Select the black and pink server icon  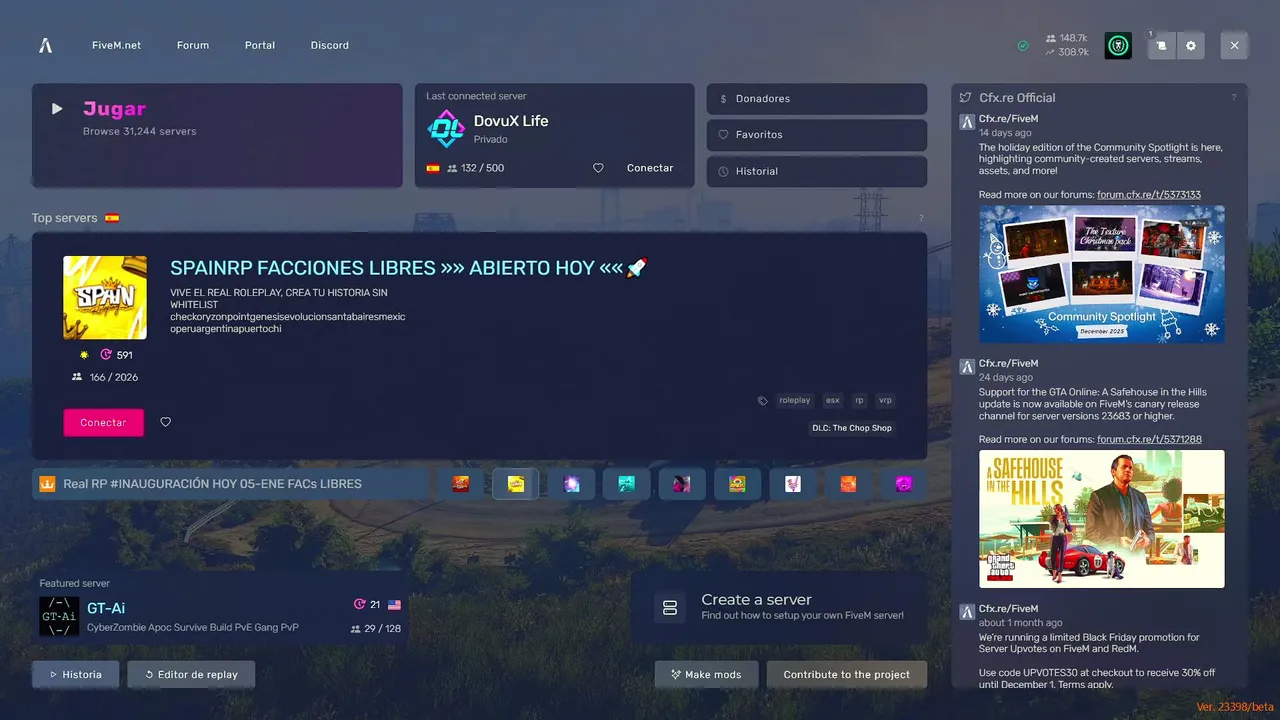tap(682, 484)
